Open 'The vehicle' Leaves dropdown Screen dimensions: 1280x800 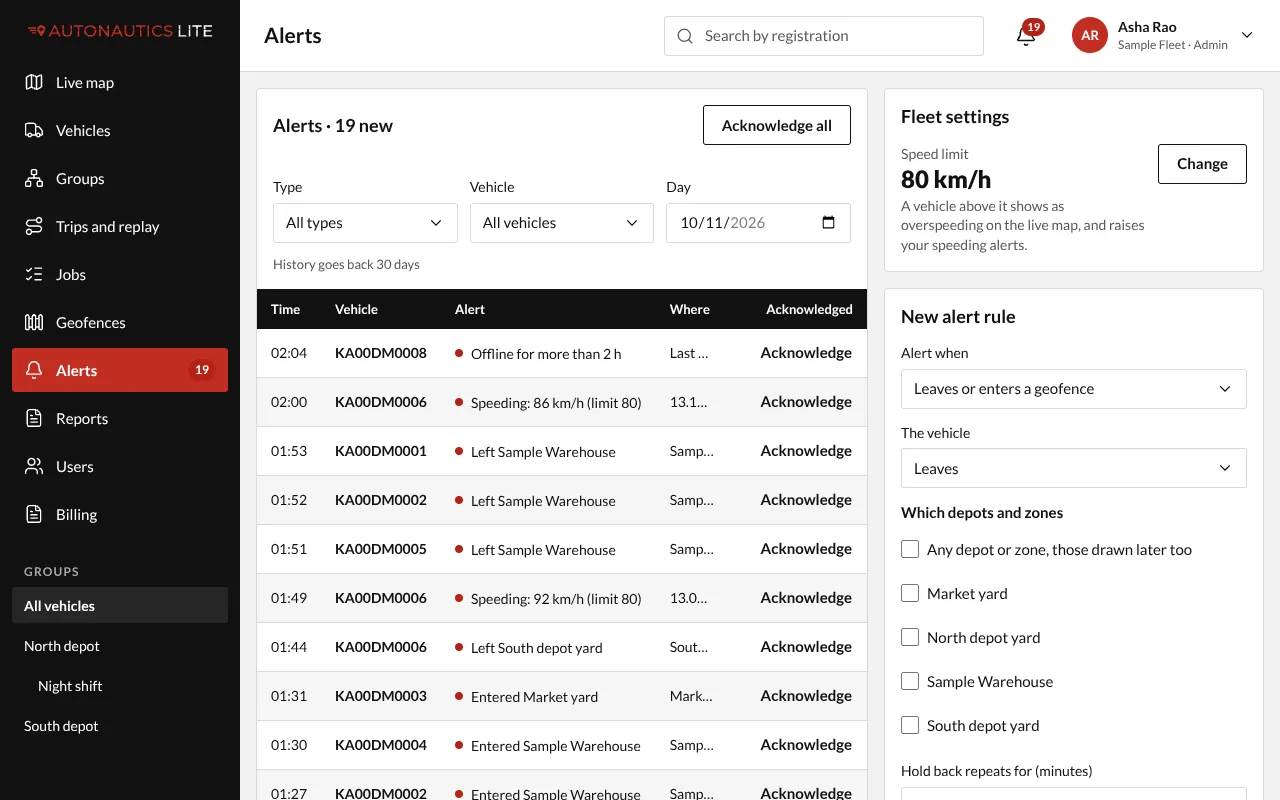point(1074,468)
